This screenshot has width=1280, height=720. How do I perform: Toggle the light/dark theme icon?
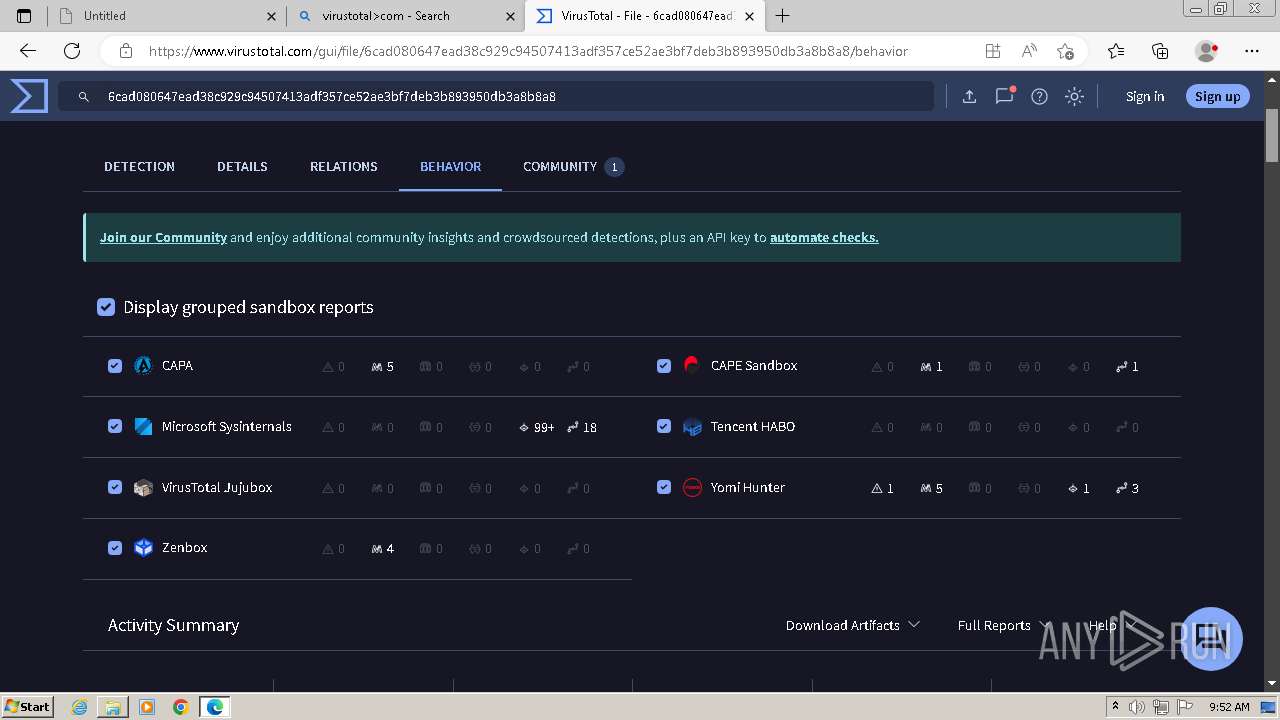point(1074,96)
